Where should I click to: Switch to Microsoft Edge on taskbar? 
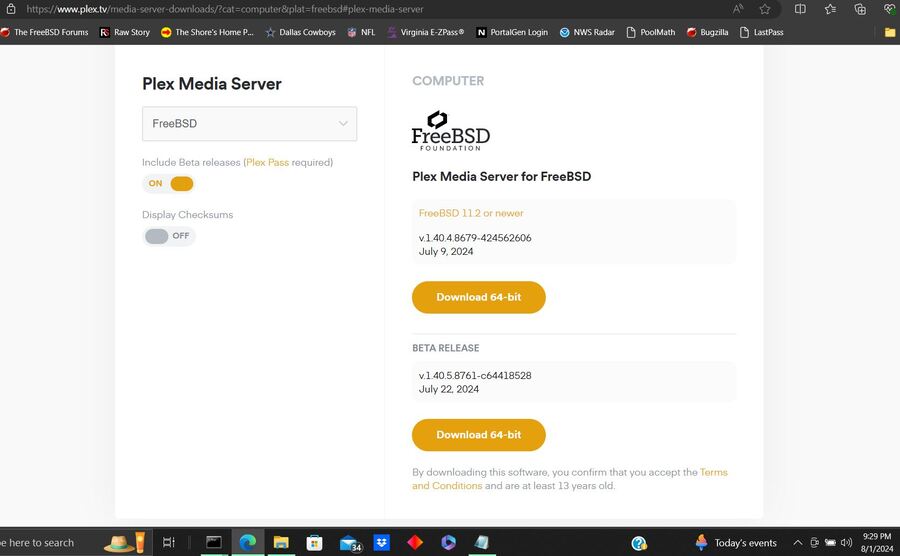coord(247,542)
